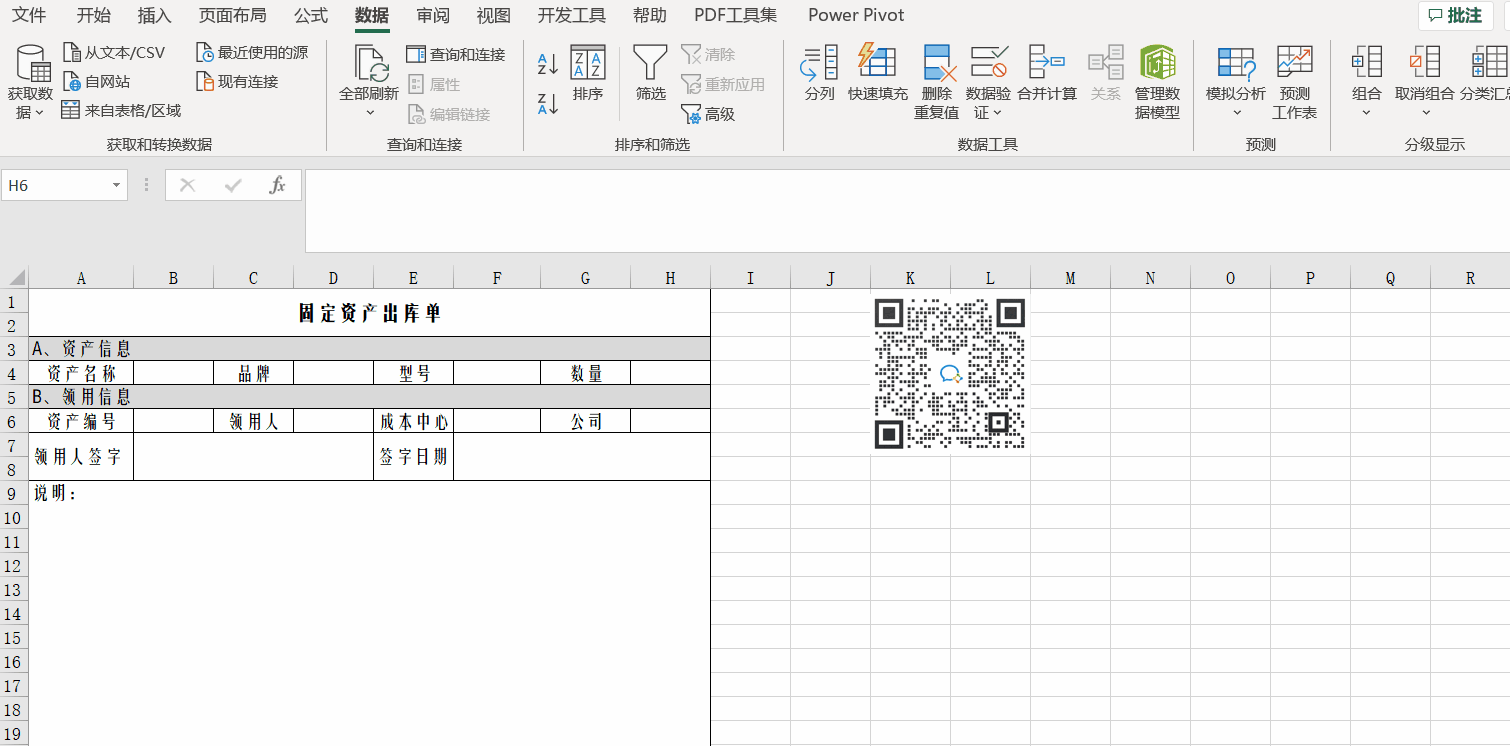Click the confirm checkmark formula button
This screenshot has height=746, width=1510.
pyautogui.click(x=234, y=185)
